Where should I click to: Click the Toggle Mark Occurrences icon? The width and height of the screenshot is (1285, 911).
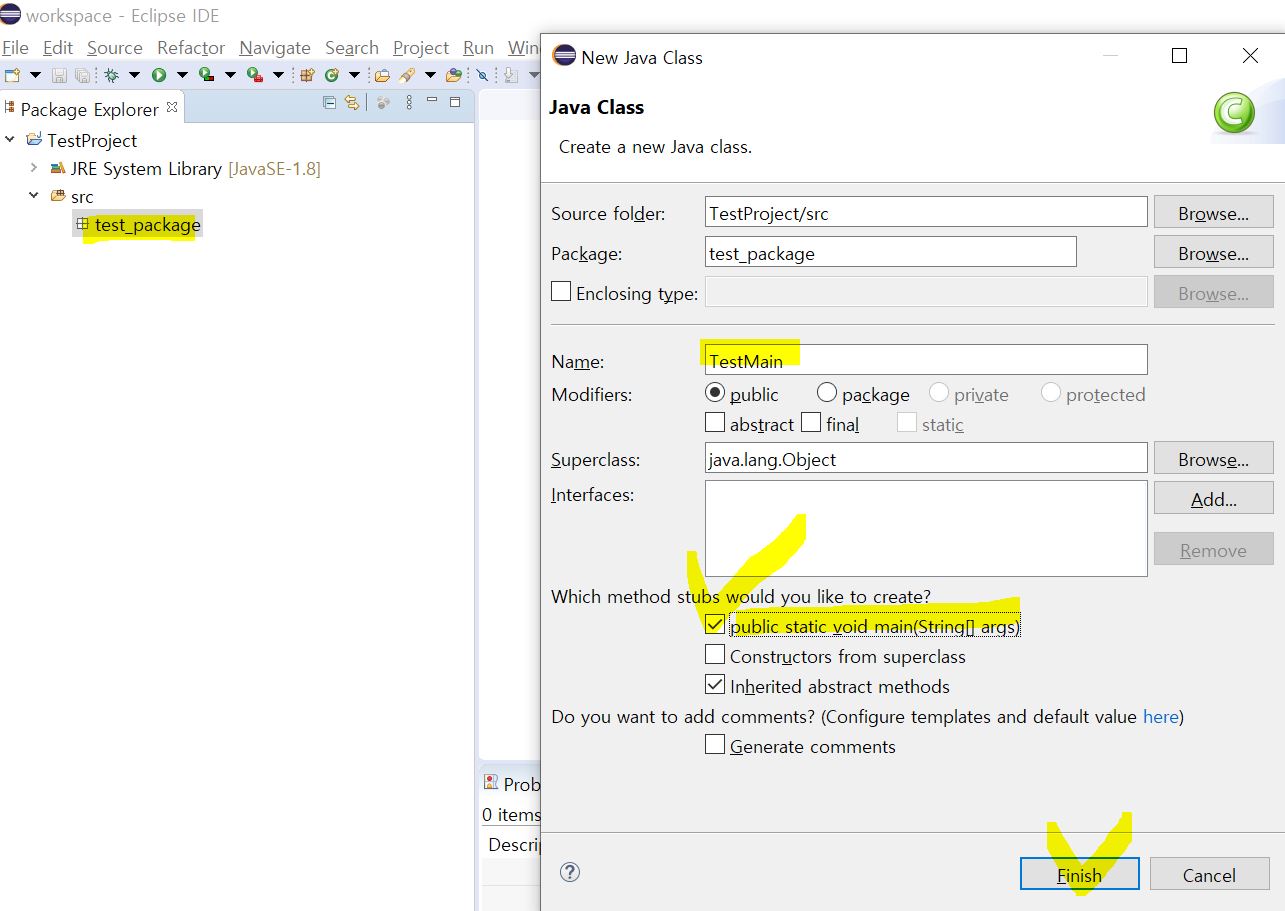(x=482, y=75)
